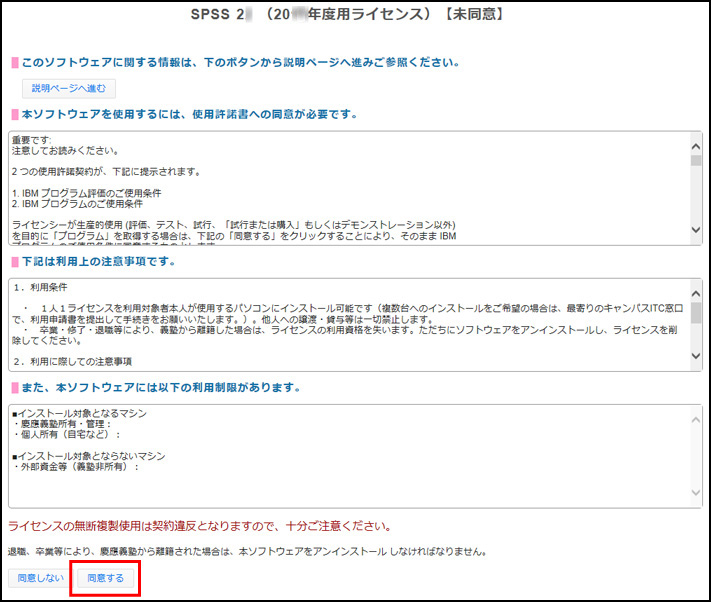Click scrollbar thumb in 利用条件 notes box
Image resolution: width=711 pixels, height=602 pixels.
[x=696, y=313]
